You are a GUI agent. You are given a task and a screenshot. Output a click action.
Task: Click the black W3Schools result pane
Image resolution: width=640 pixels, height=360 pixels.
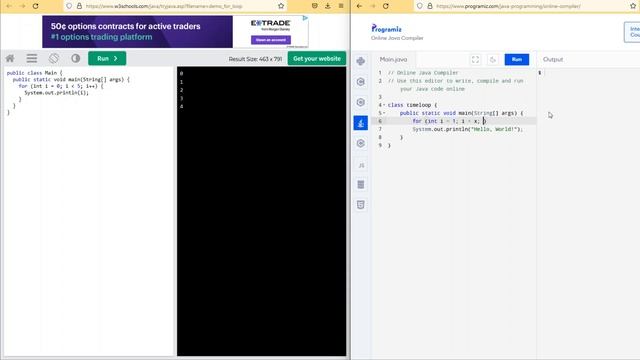point(261,211)
